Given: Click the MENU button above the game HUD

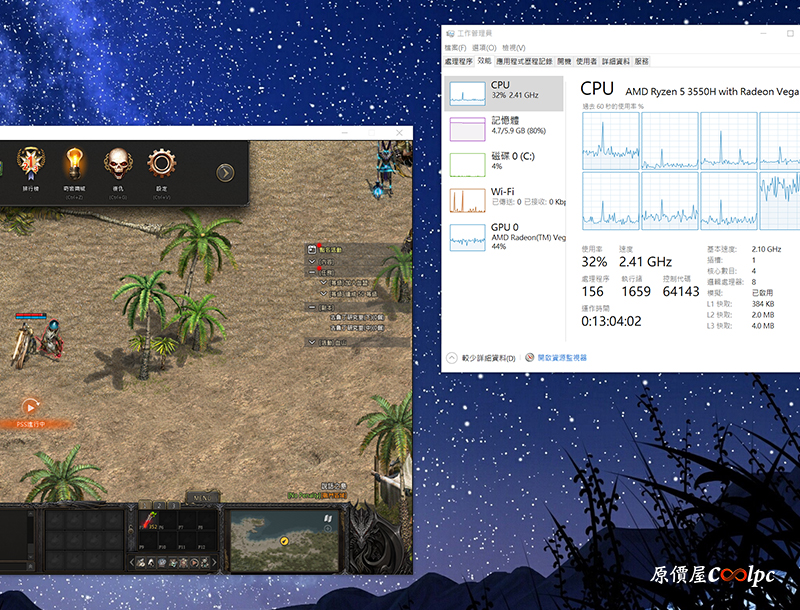Looking at the screenshot, I should click(x=203, y=497).
